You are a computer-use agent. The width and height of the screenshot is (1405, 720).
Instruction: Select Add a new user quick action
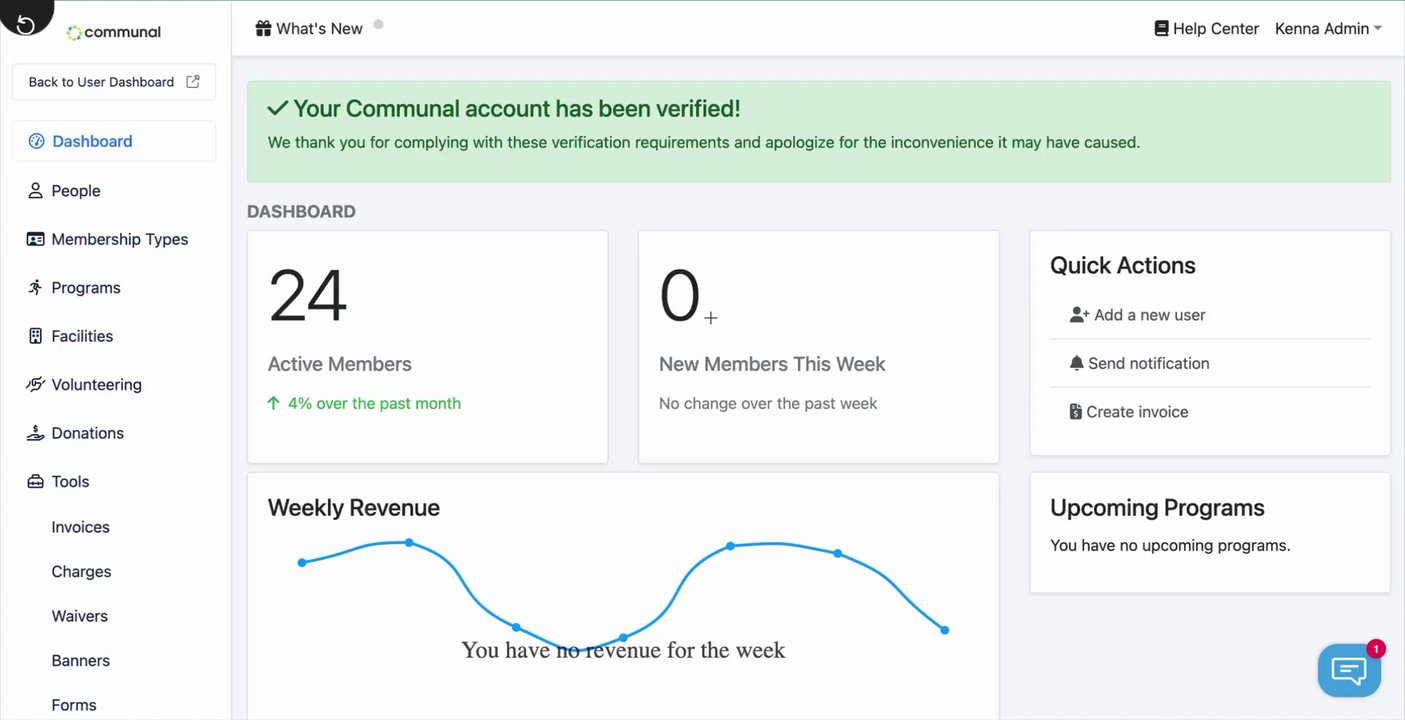(1149, 315)
